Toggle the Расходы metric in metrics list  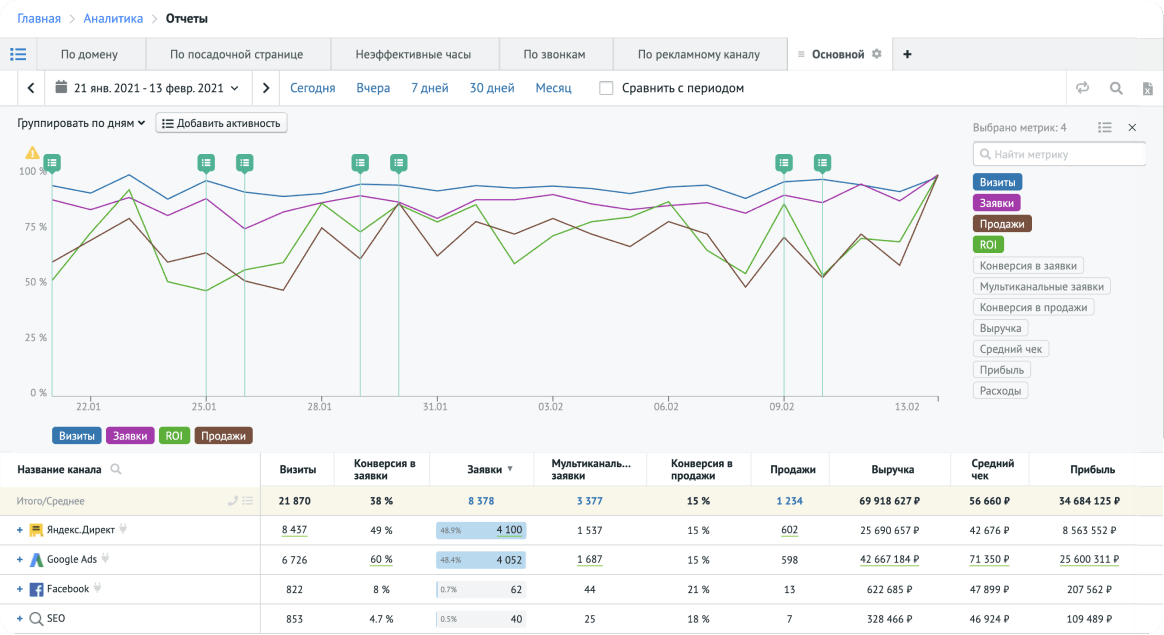tap(1001, 391)
